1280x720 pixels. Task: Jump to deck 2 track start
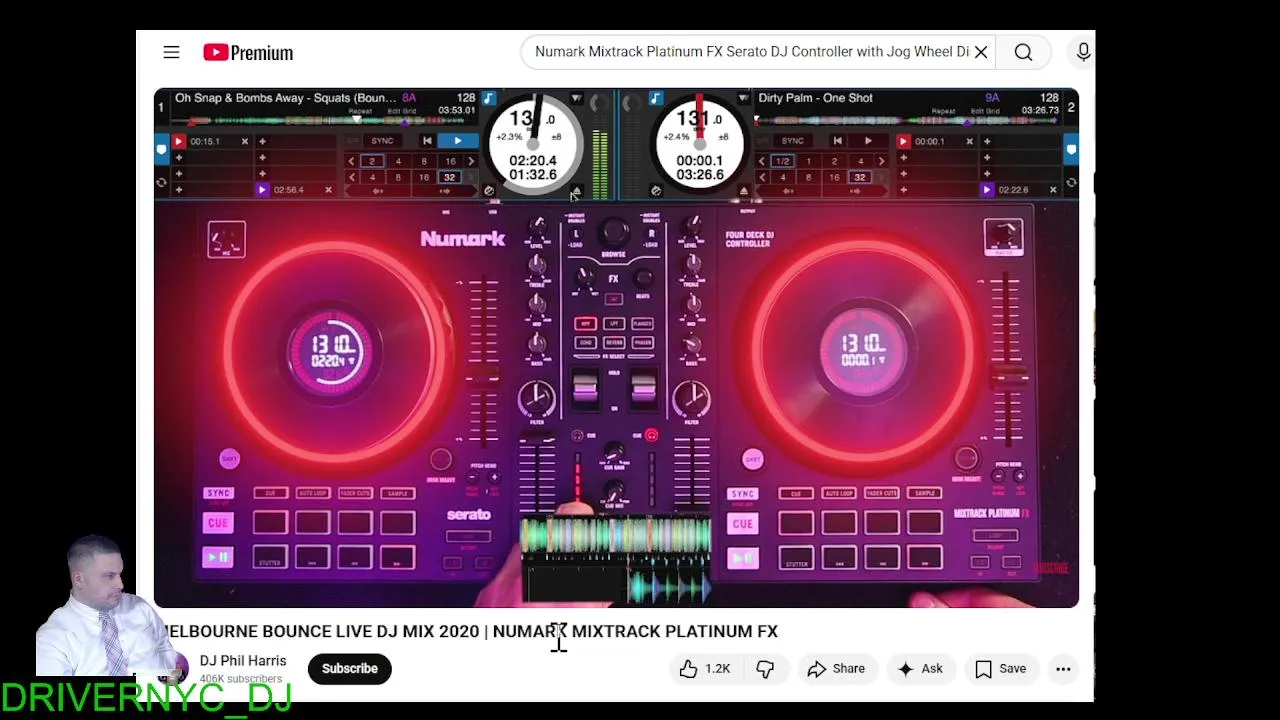click(837, 141)
